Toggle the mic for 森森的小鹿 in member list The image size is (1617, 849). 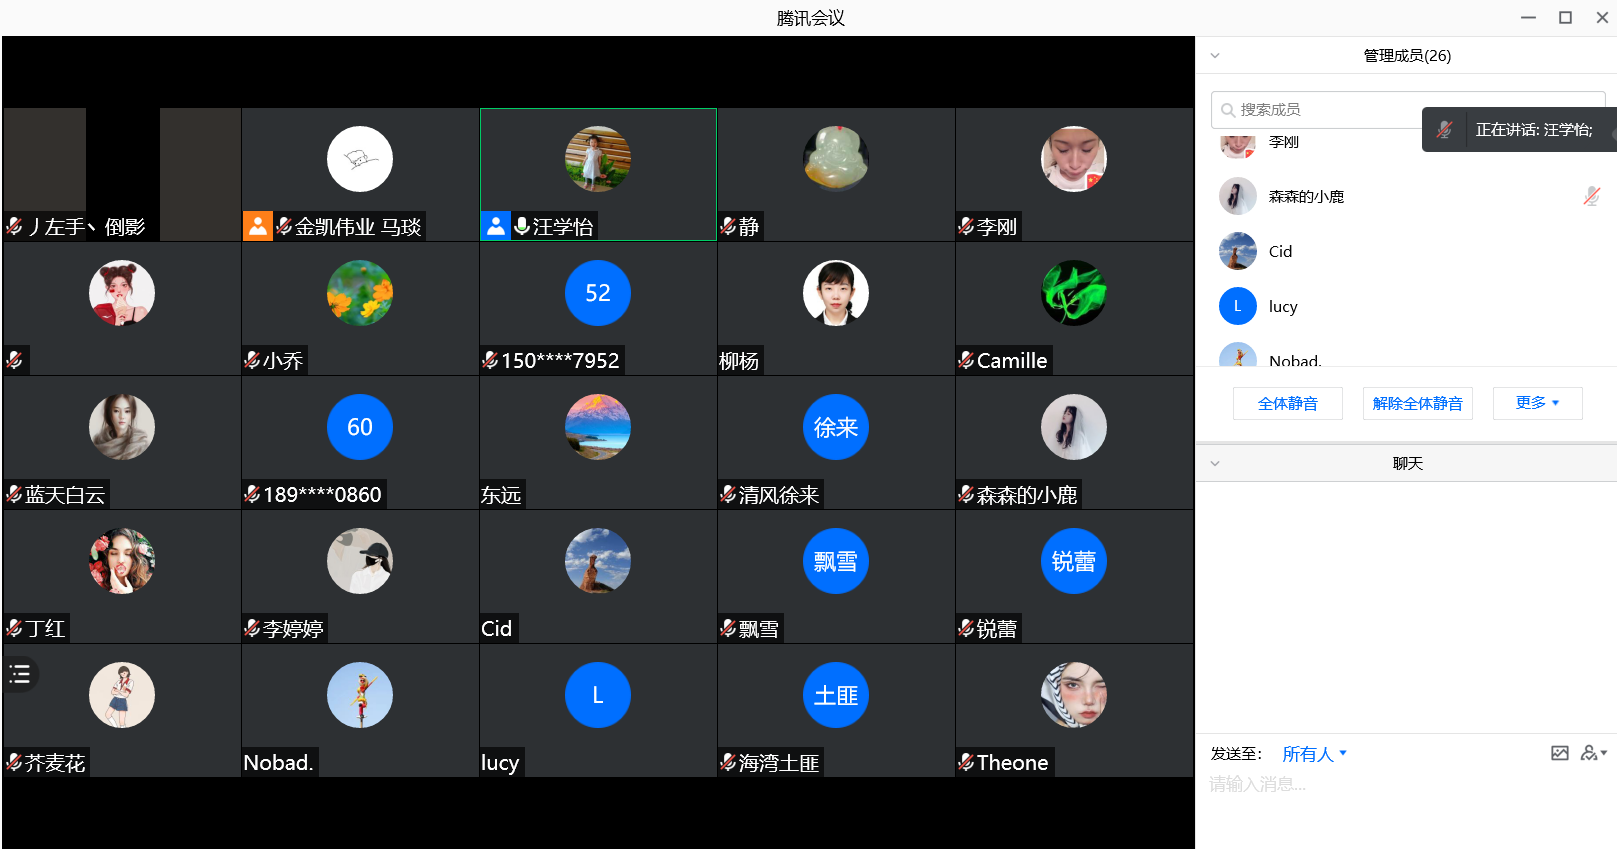[1591, 196]
